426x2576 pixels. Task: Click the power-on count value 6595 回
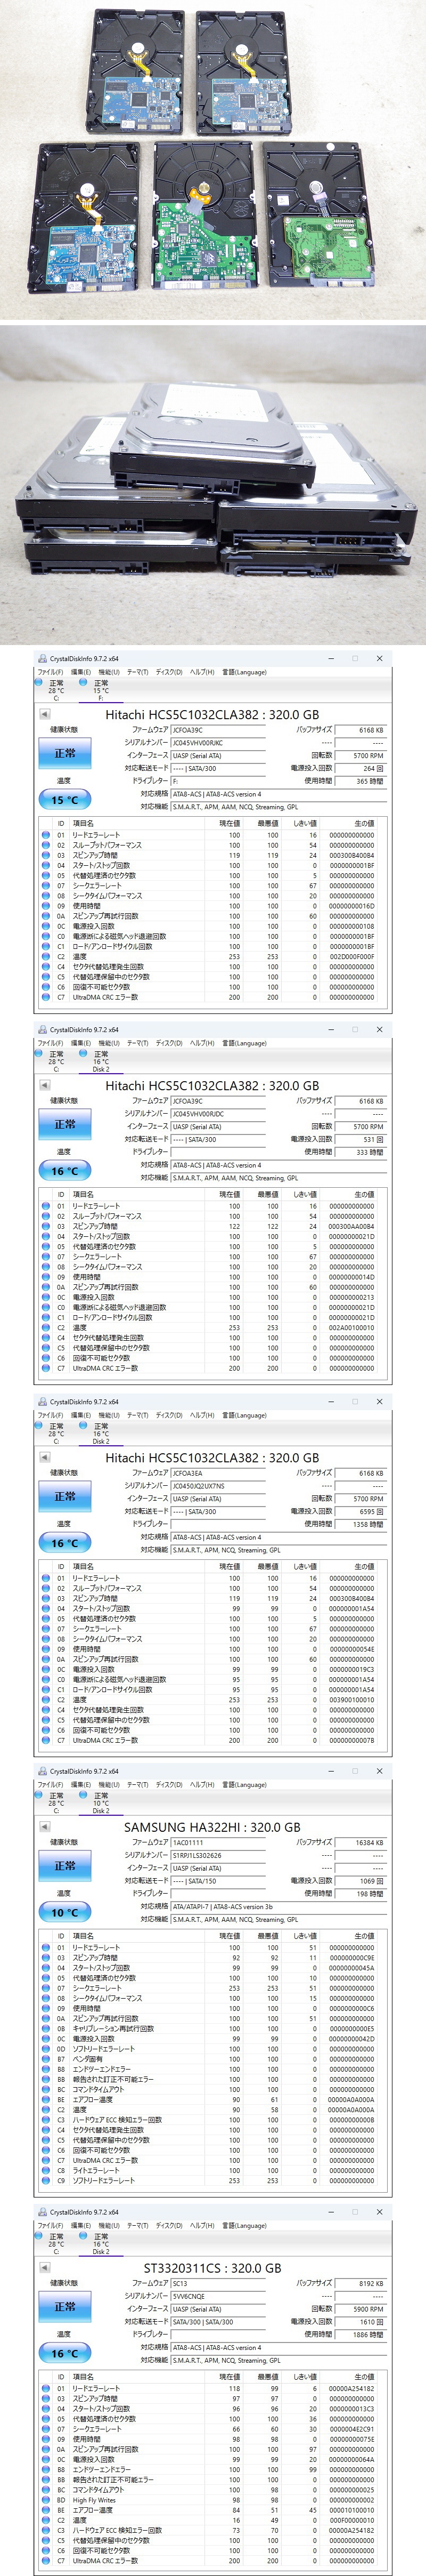coord(360,1511)
